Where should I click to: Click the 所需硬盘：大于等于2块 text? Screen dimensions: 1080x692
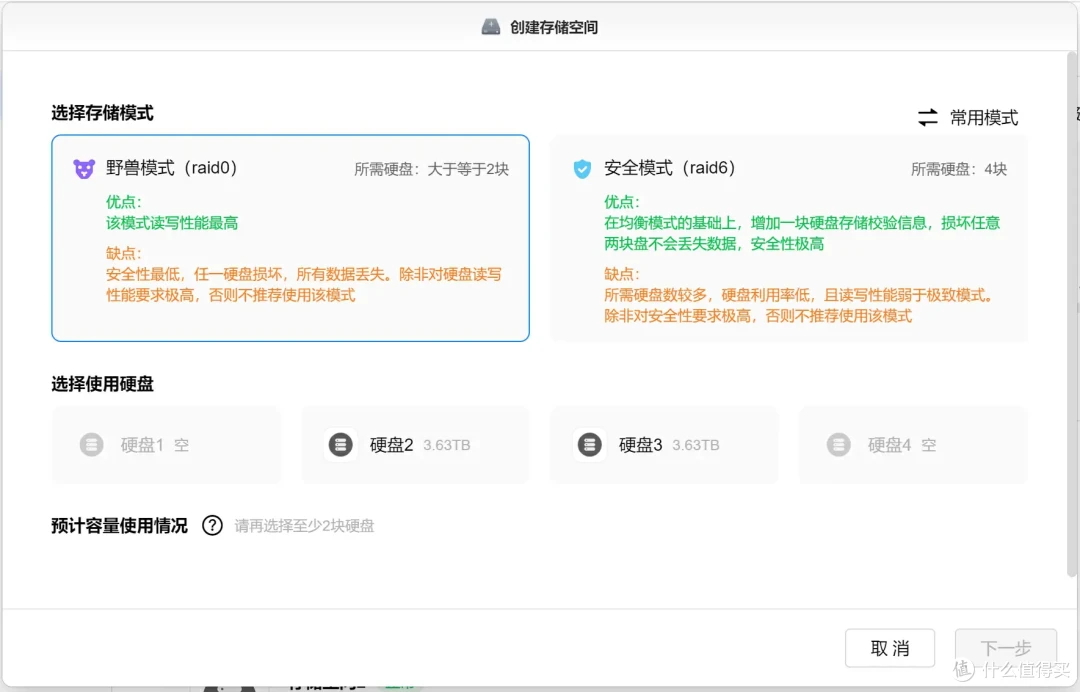431,169
